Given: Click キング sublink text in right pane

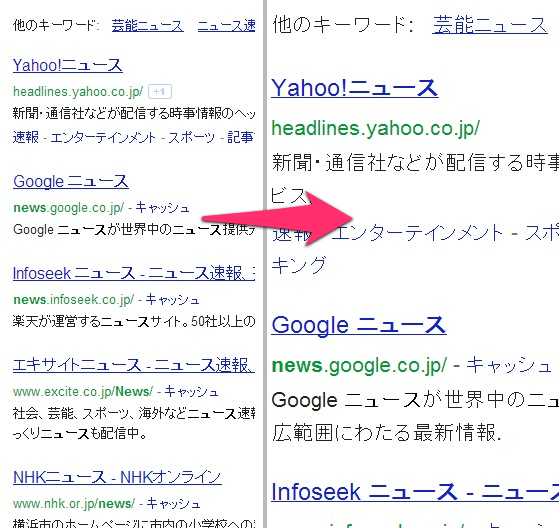Looking at the screenshot, I should tap(299, 265).
